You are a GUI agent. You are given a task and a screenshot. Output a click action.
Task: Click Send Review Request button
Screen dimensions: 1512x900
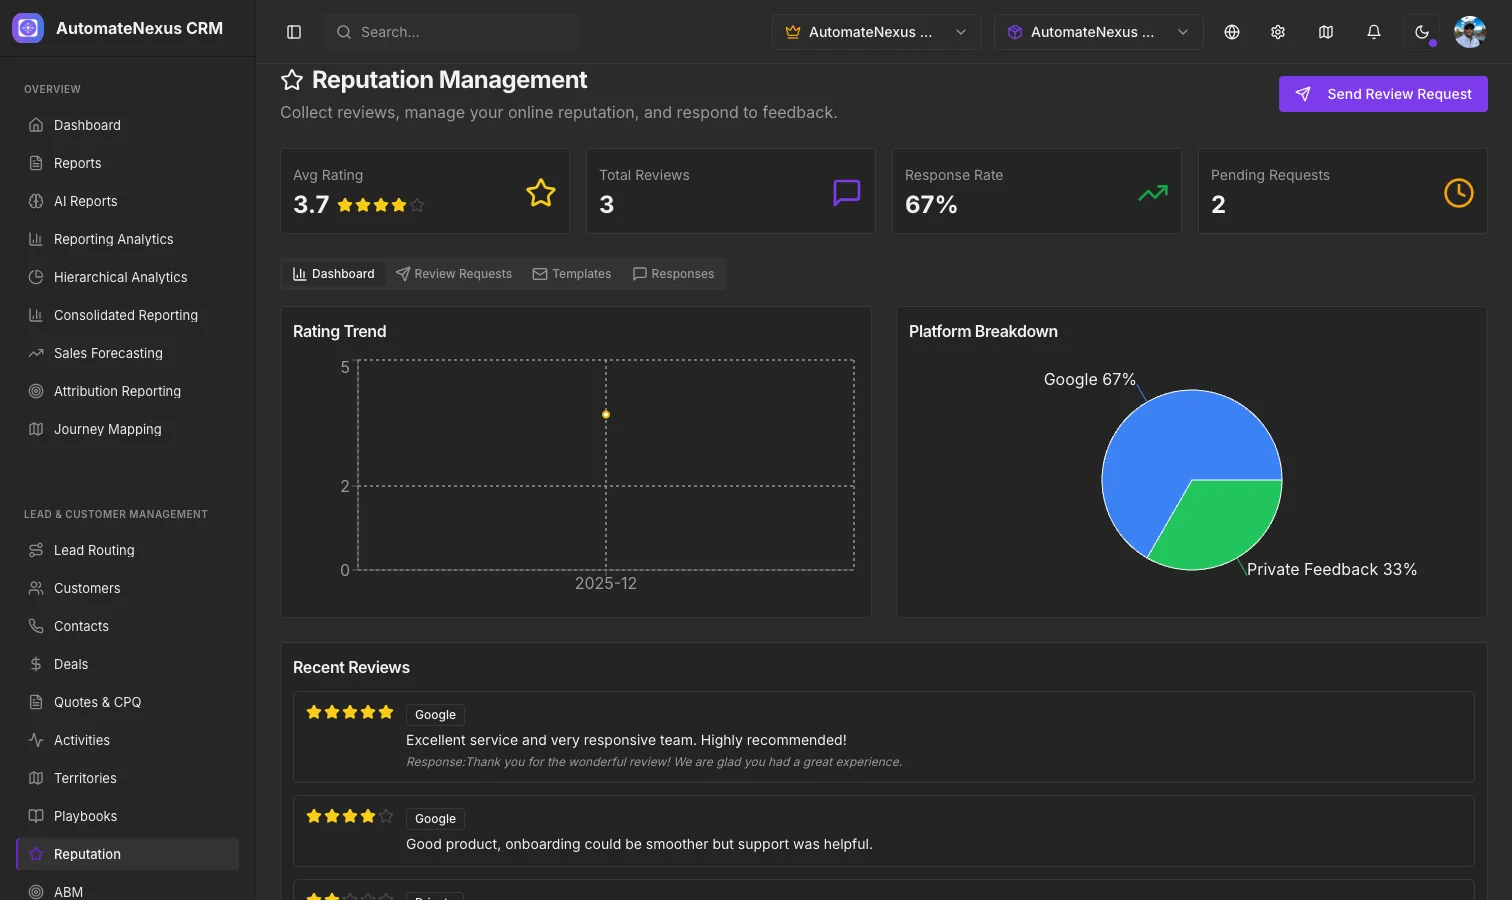tap(1383, 94)
